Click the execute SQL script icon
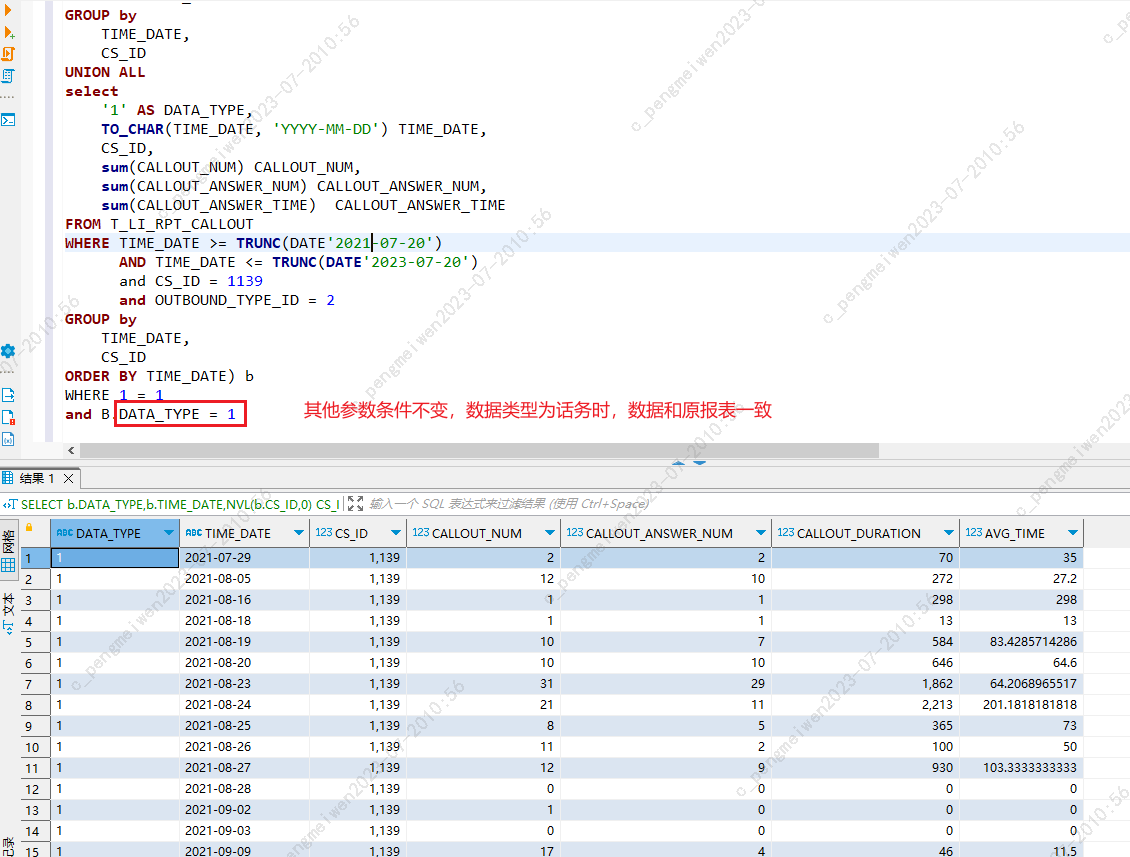The width and height of the screenshot is (1130, 857). pyautogui.click(x=9, y=54)
